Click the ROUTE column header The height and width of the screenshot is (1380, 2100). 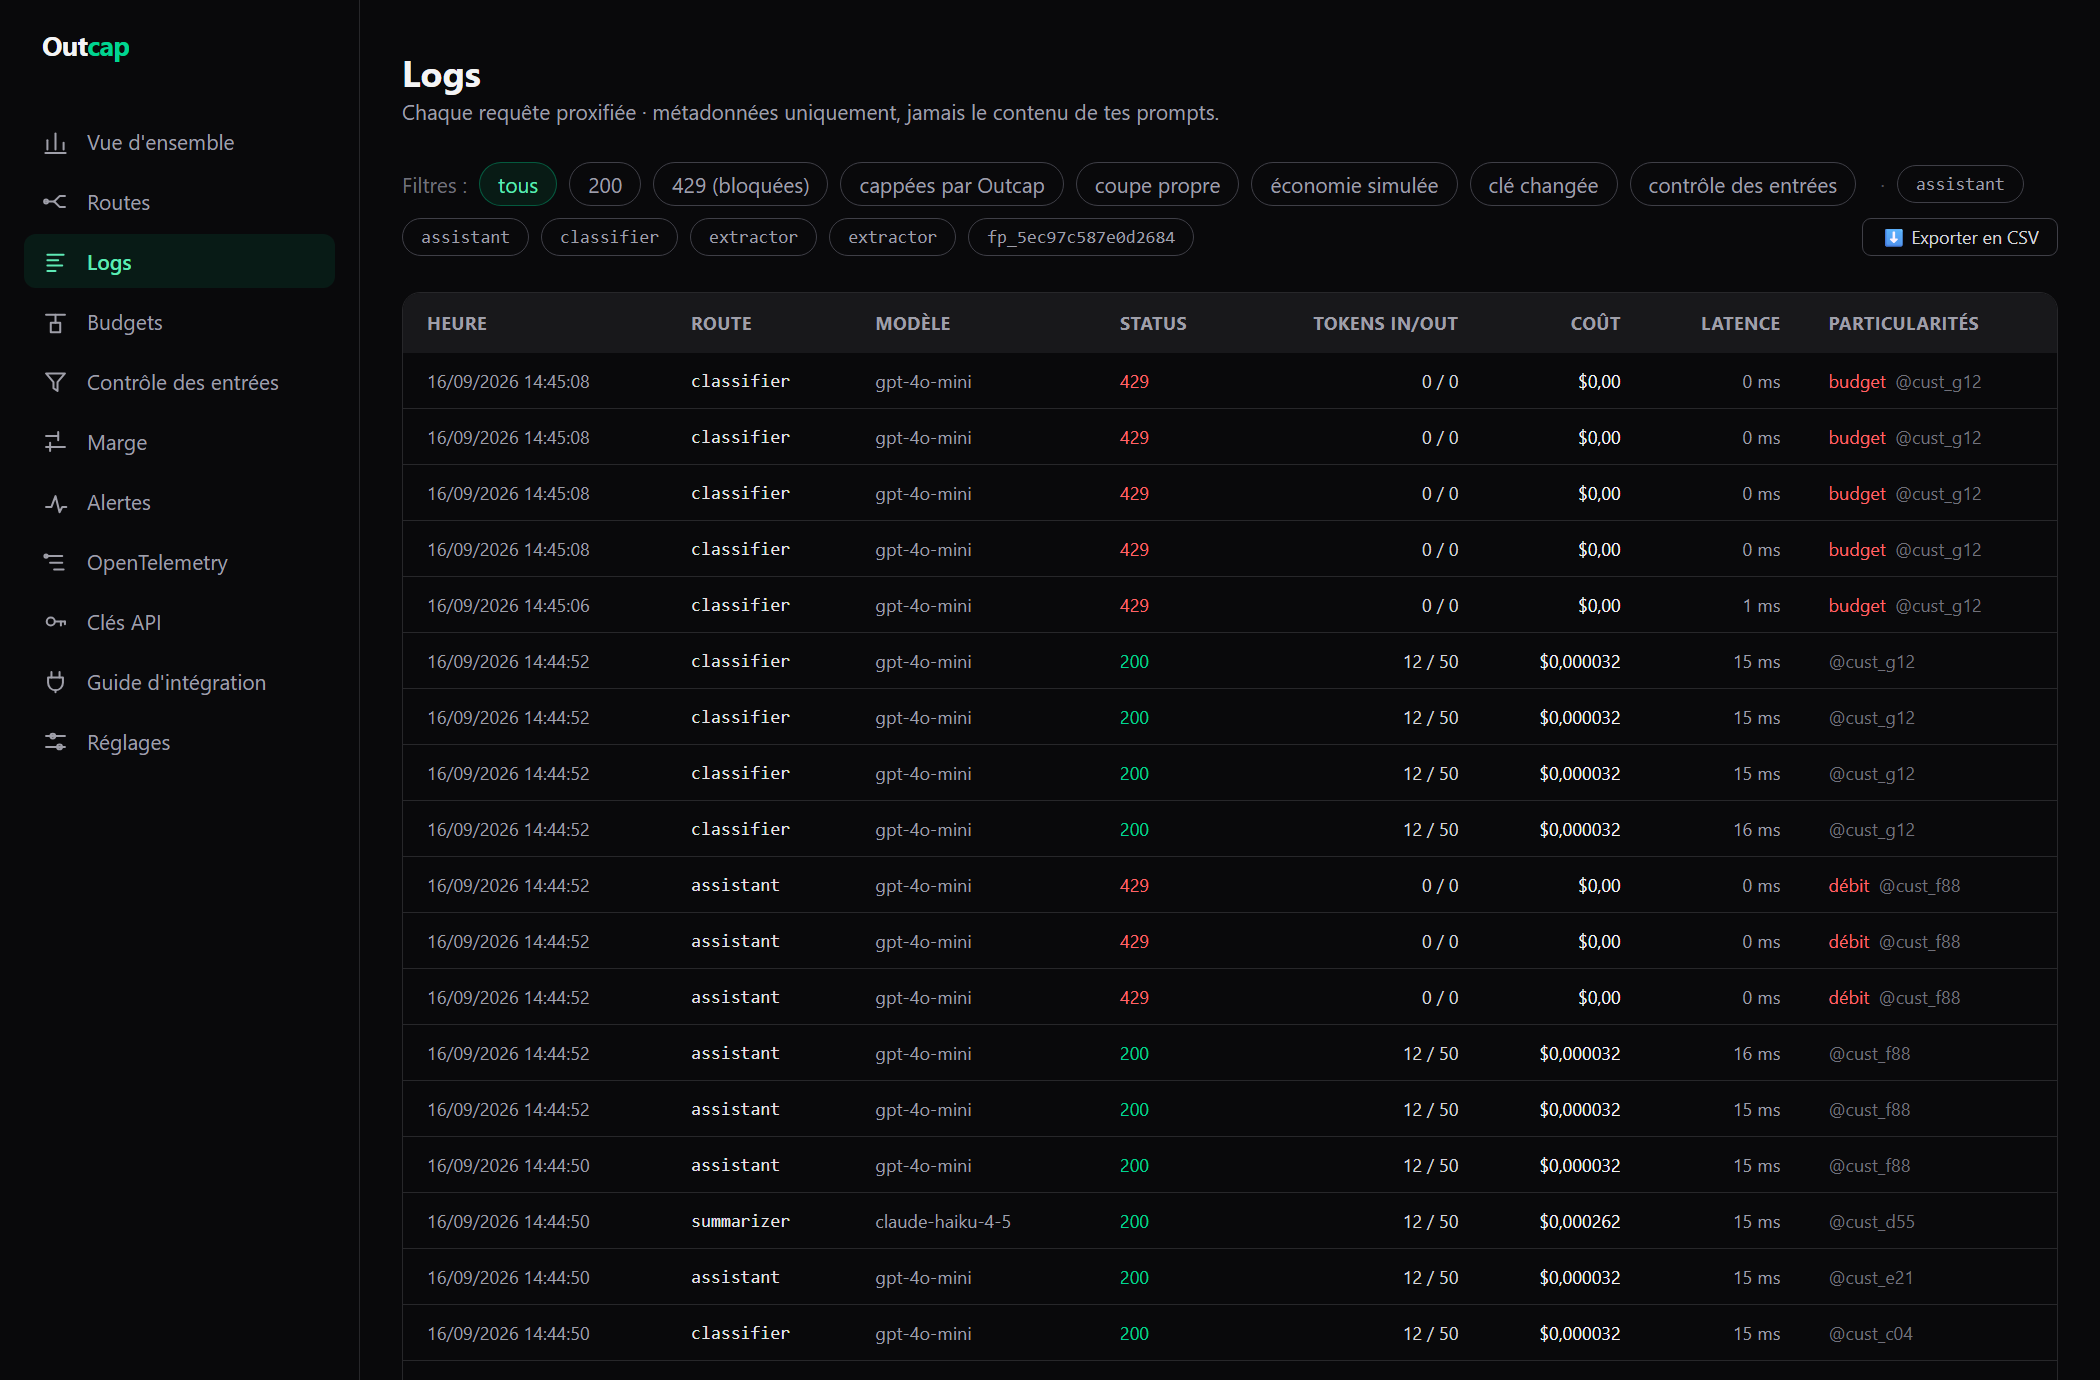[x=721, y=323]
